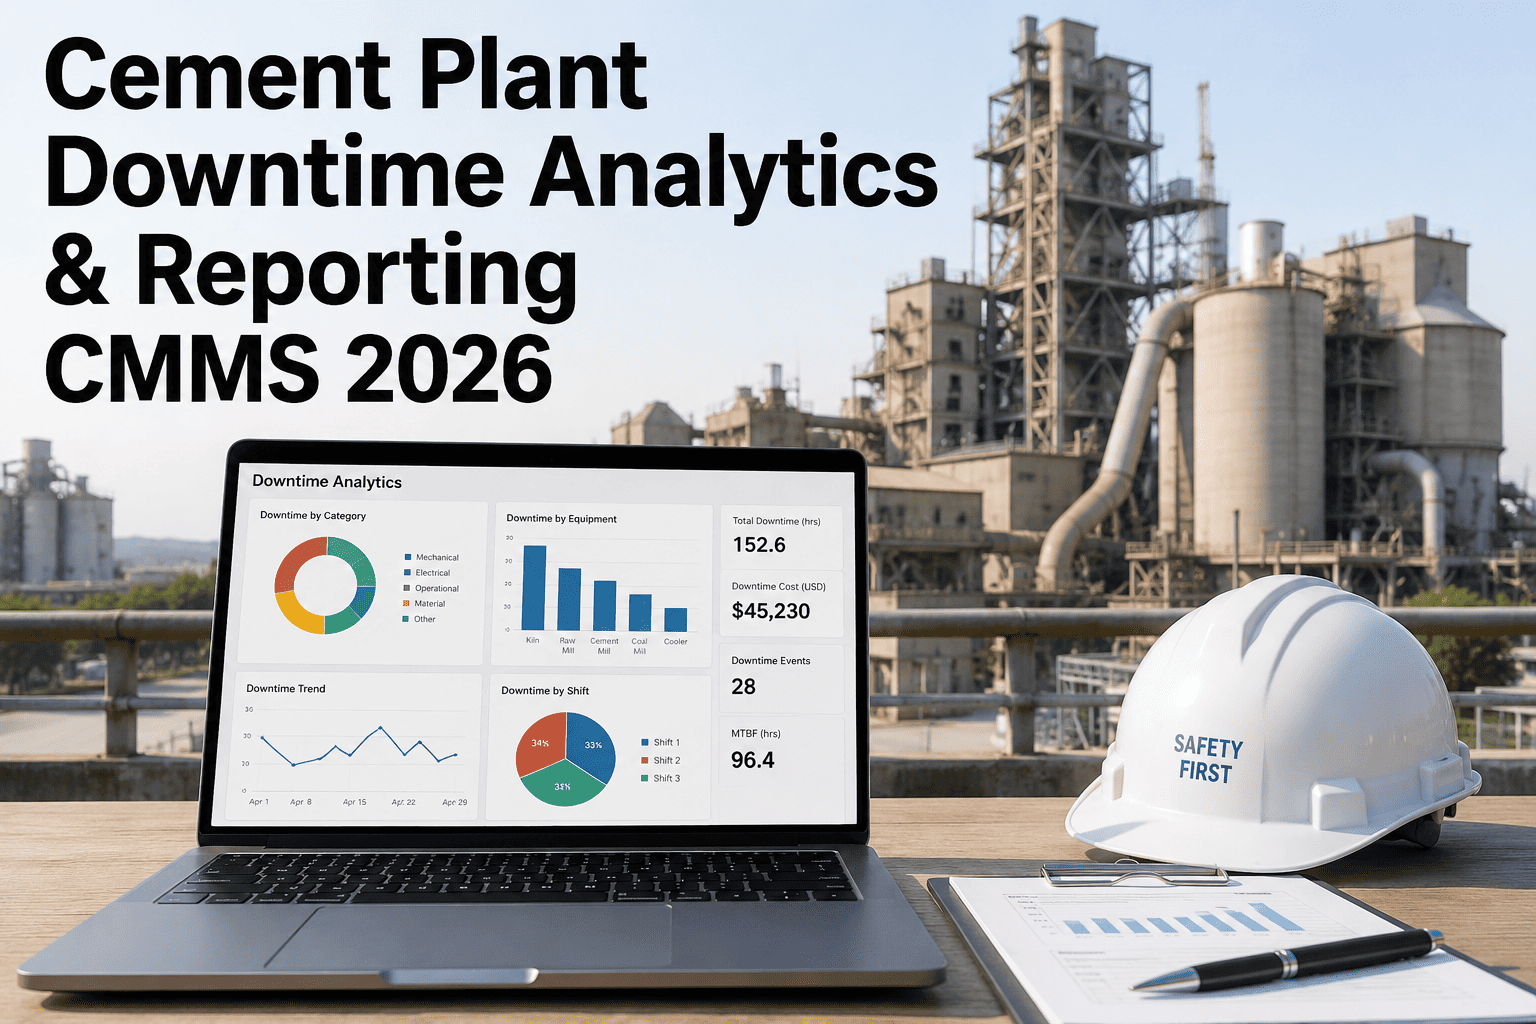Image resolution: width=1536 pixels, height=1024 pixels.
Task: Click the 96.4 MTBF value
Action: 752,760
